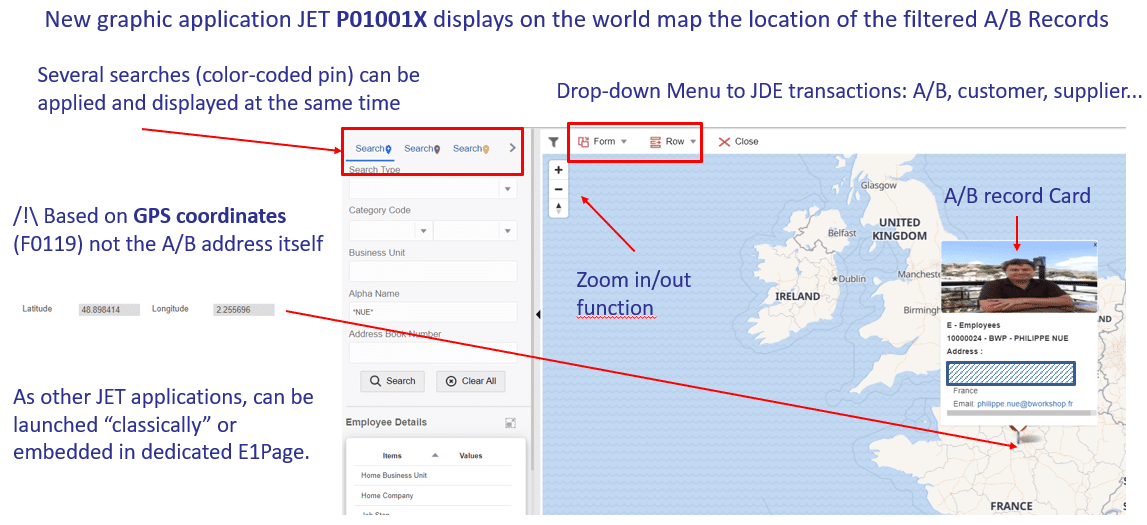
Task: Close the A/B record card
Action: (1094, 244)
